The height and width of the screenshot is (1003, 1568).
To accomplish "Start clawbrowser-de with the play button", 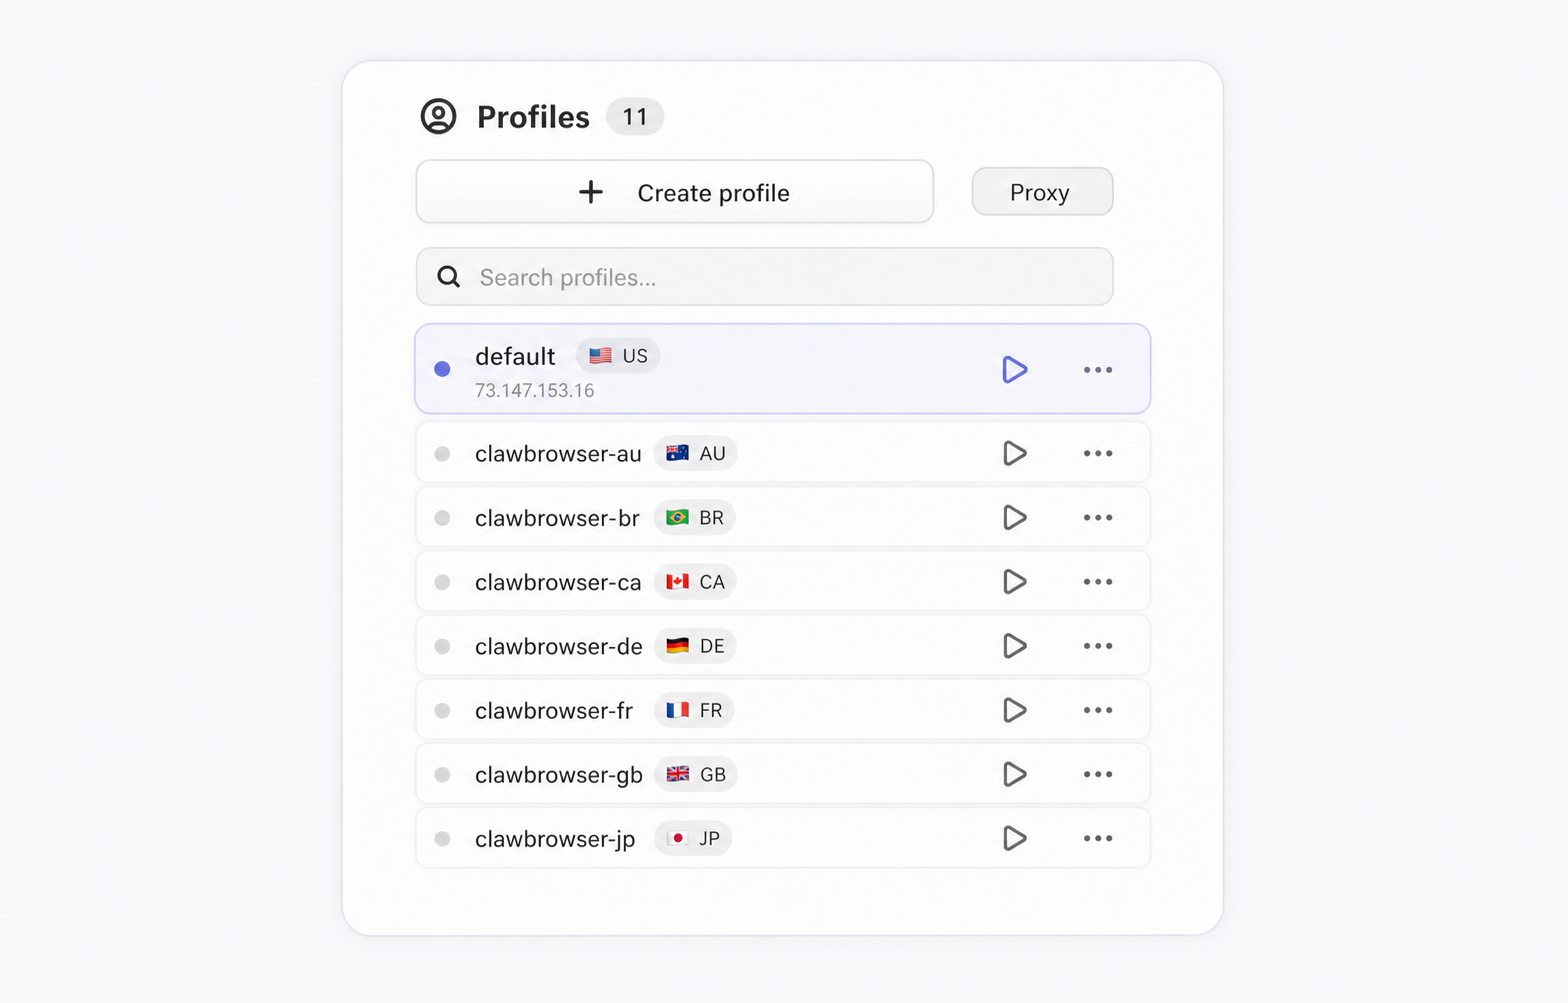I will click(x=1014, y=646).
